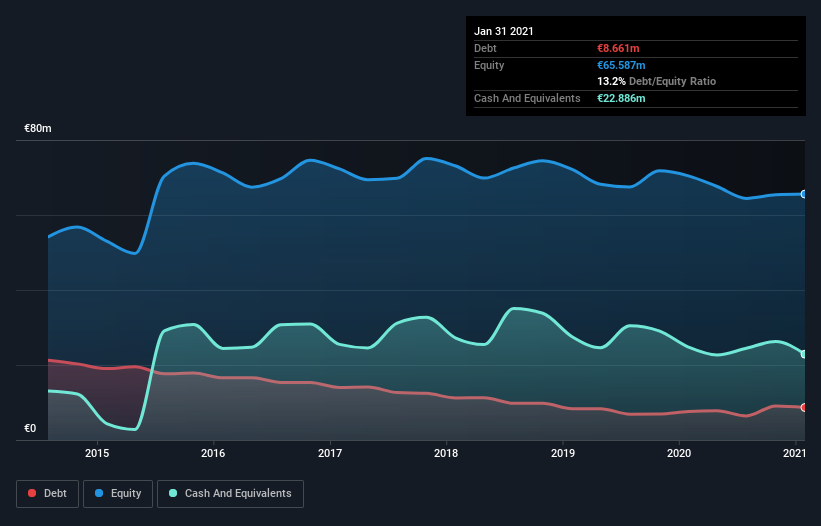Click the 2019 x-axis label
This screenshot has height=526, width=821.
563,453
